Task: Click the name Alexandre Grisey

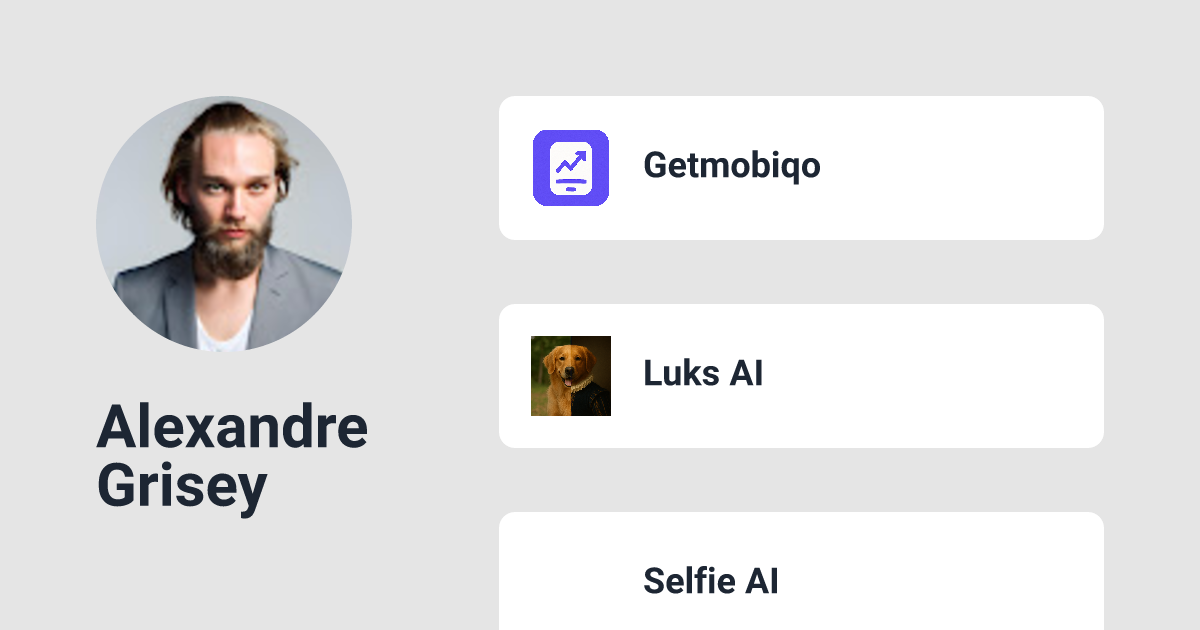Action: [x=232, y=456]
